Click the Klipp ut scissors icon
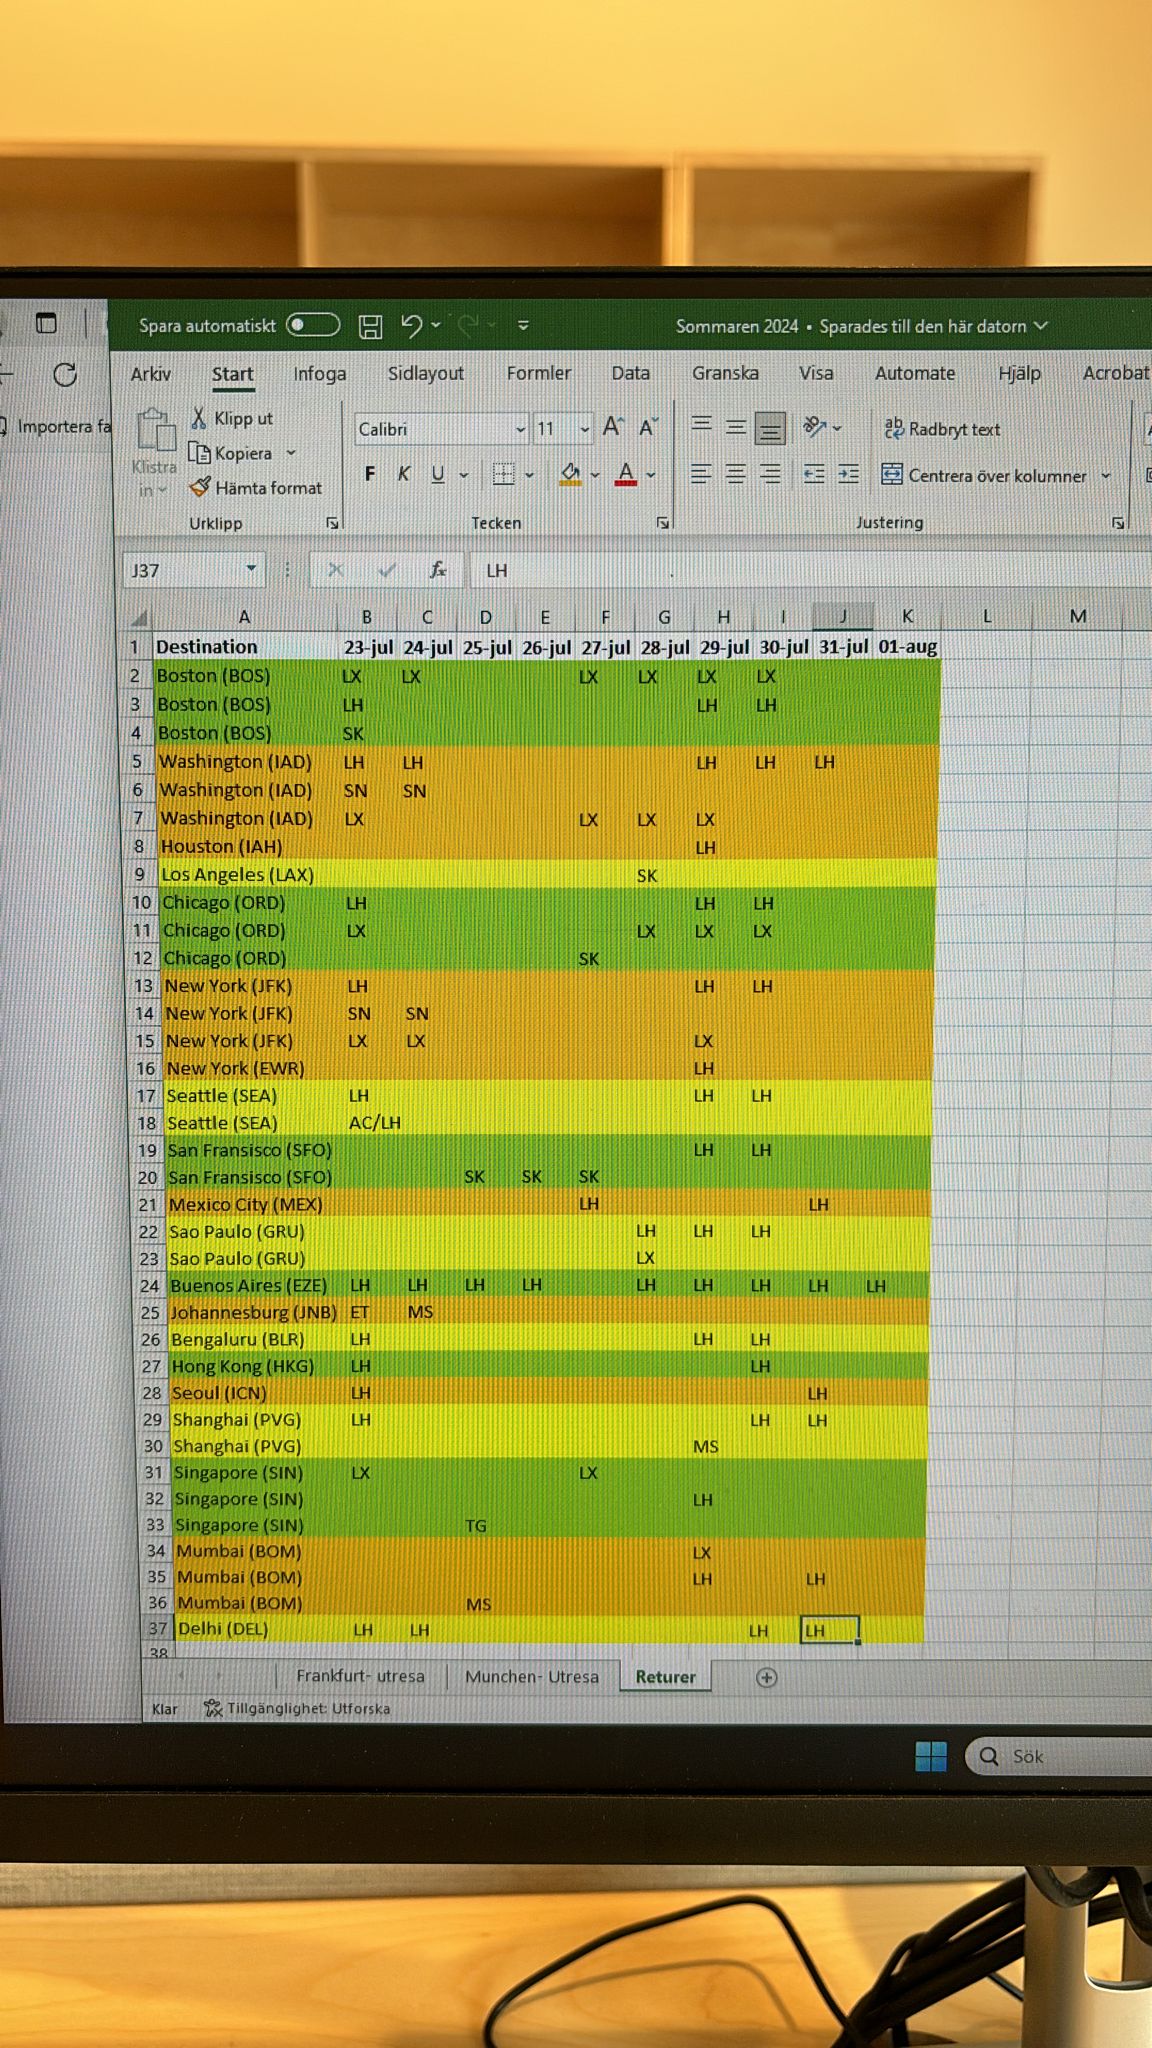This screenshot has width=1152, height=2048. tap(199, 418)
